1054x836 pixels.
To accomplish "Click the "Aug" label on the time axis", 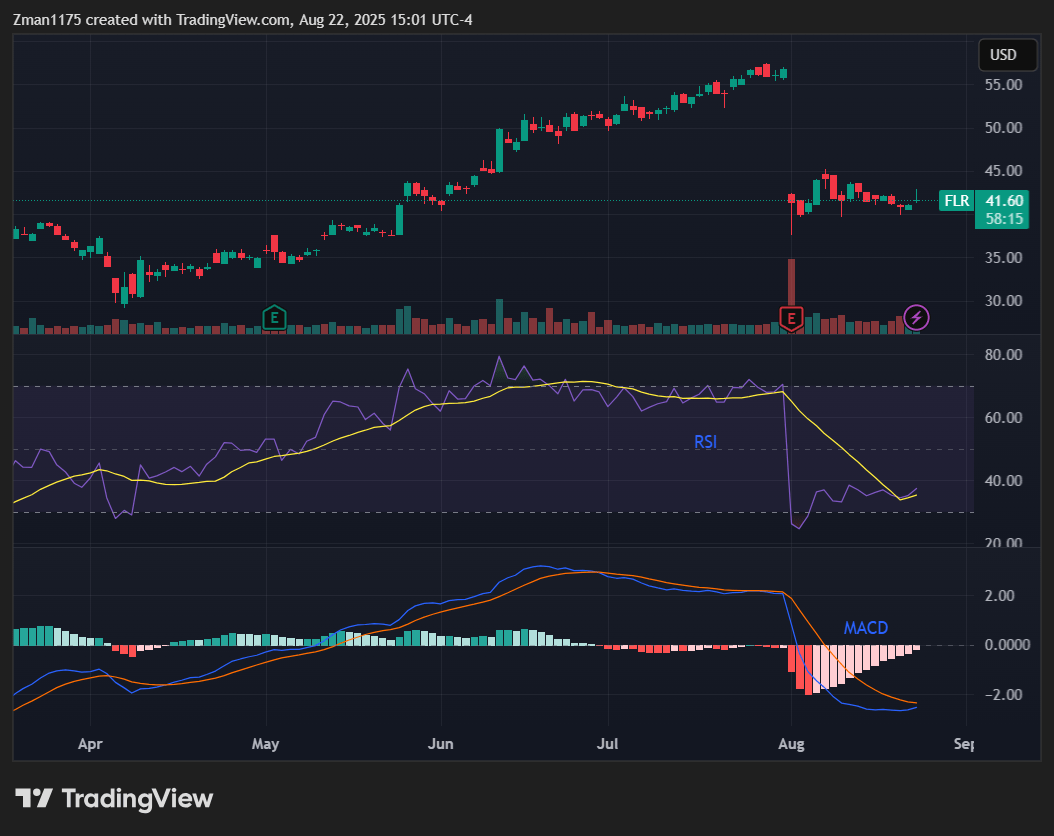I will pos(791,744).
